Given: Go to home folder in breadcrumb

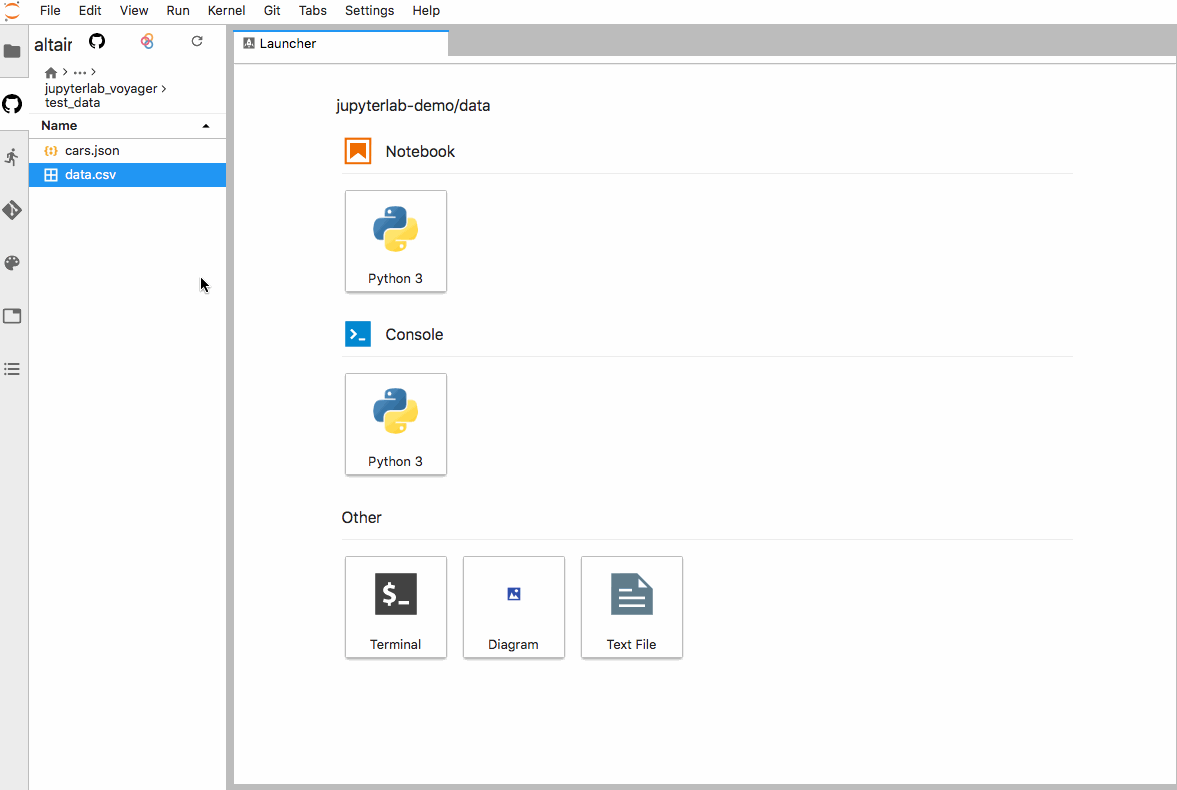Looking at the screenshot, I should pos(50,73).
